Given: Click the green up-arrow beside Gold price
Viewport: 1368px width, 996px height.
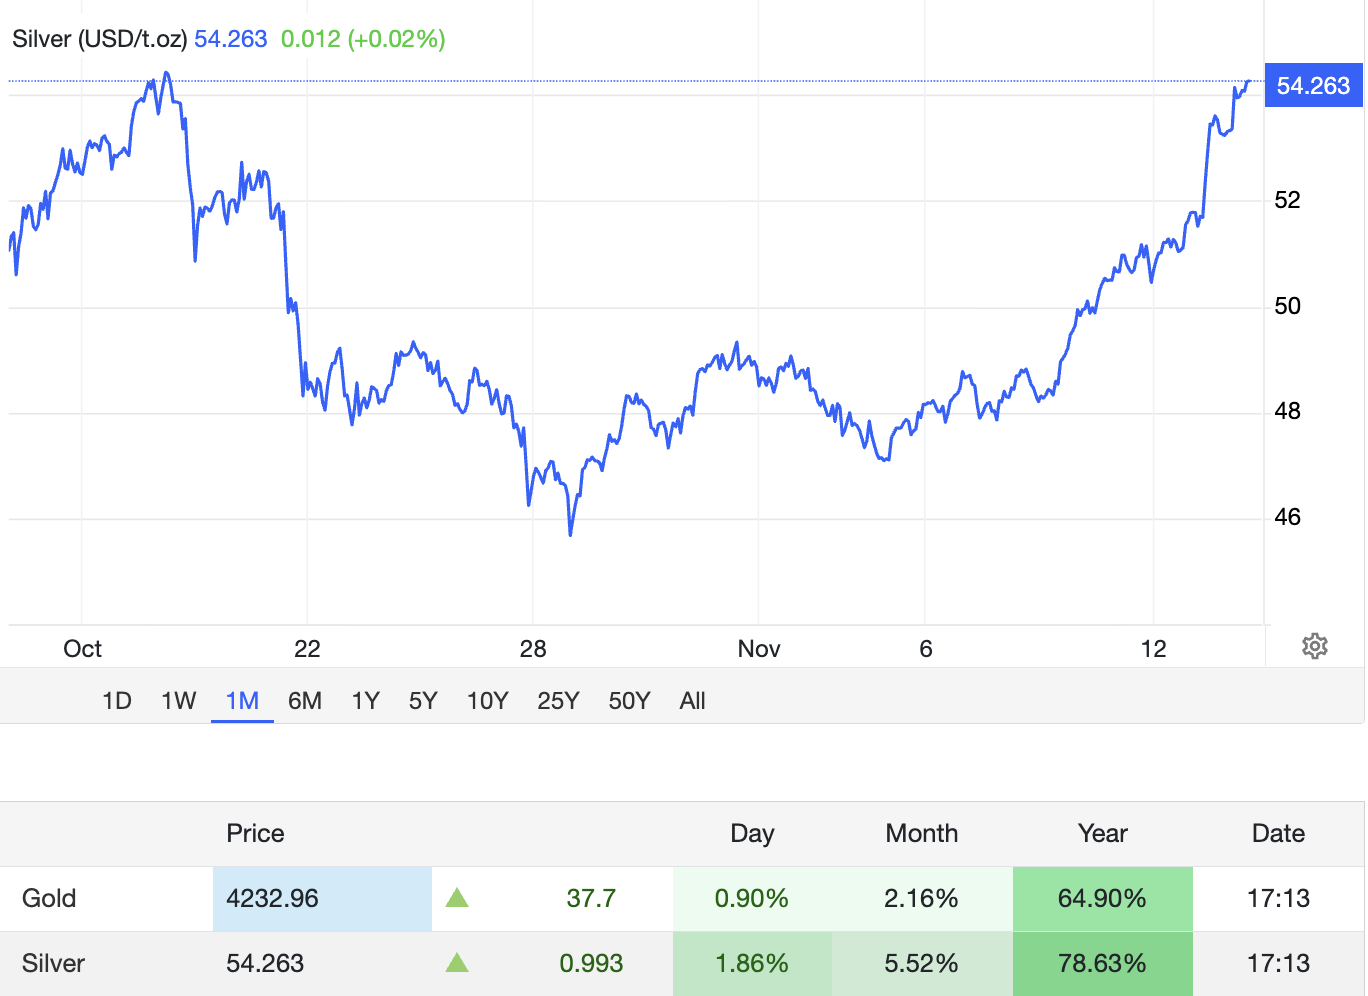Looking at the screenshot, I should (x=458, y=898).
